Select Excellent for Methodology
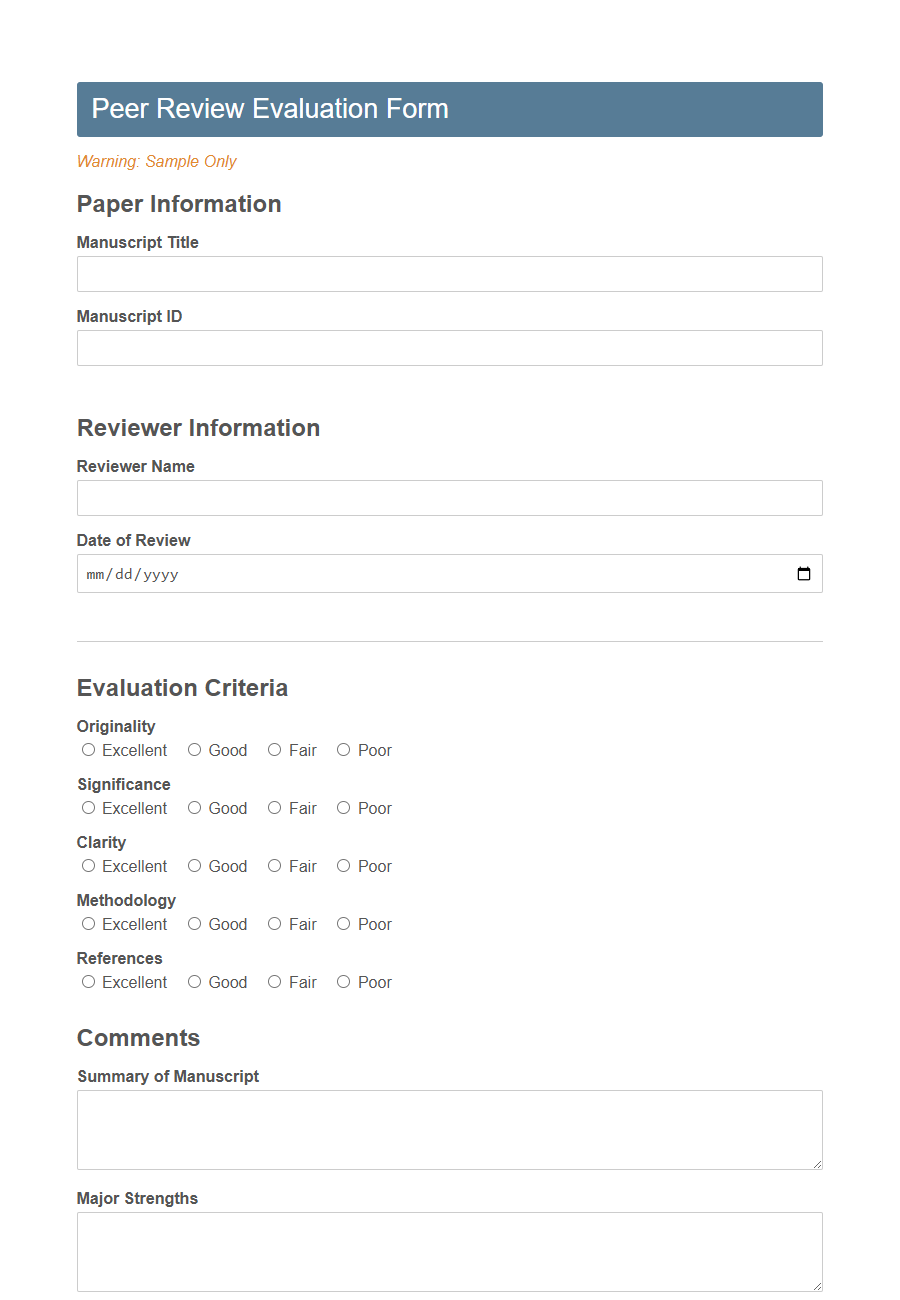The height and width of the screenshot is (1300, 900). tap(88, 923)
